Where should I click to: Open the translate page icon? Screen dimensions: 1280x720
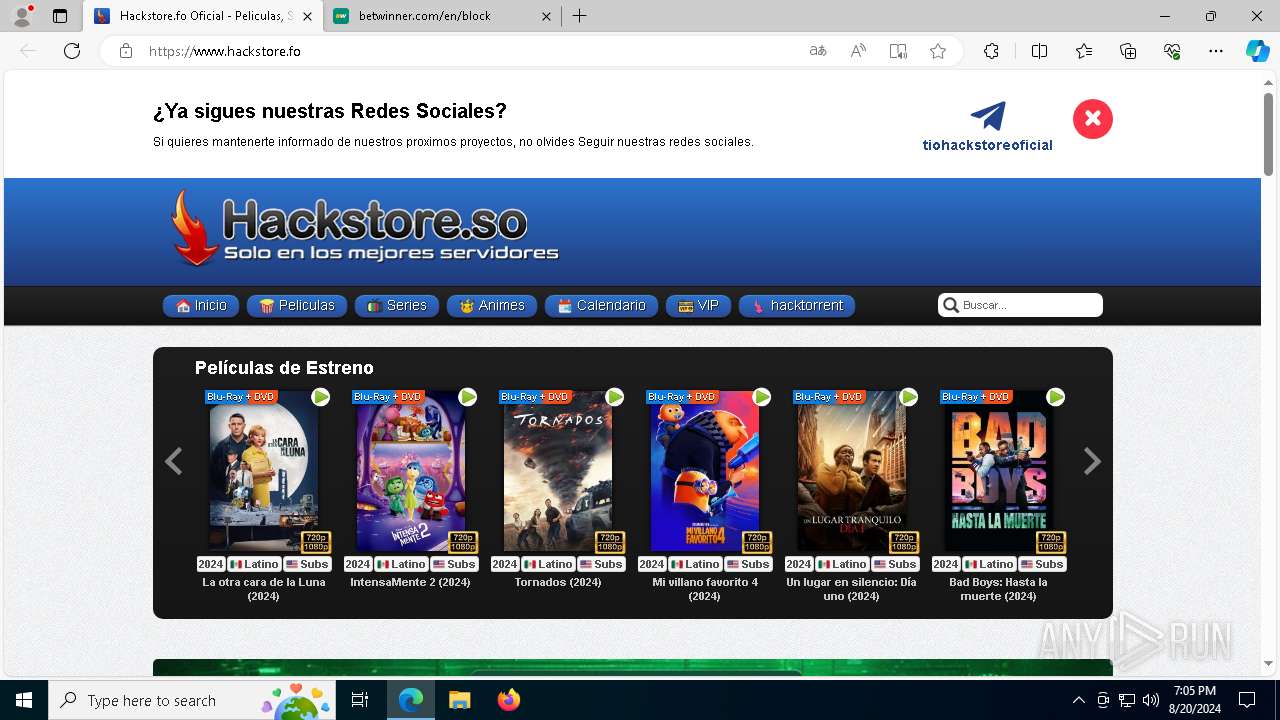pyautogui.click(x=818, y=51)
